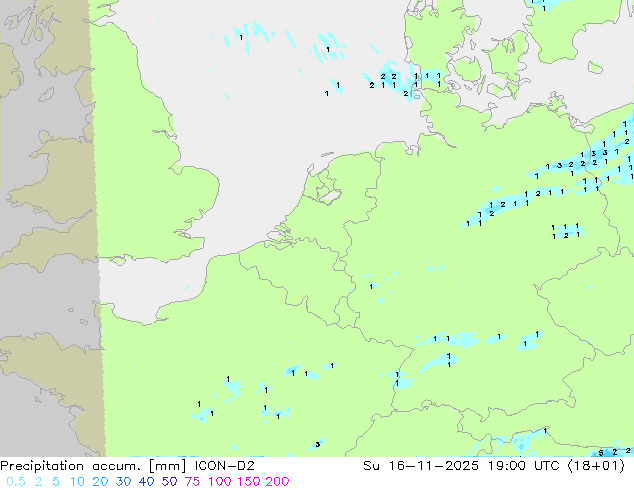Select the 0.5 legend value
This screenshot has height=490, width=634.
[x=16, y=482]
